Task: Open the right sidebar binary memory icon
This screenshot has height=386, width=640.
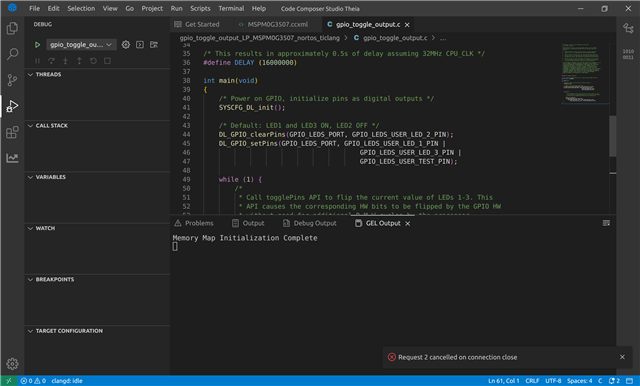Action: (x=628, y=54)
